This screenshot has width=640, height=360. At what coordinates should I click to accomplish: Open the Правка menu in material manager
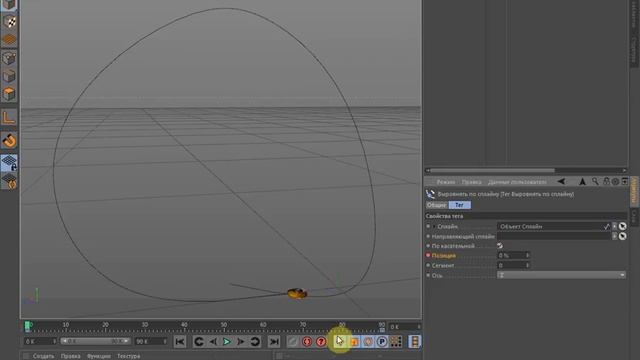(x=70, y=356)
